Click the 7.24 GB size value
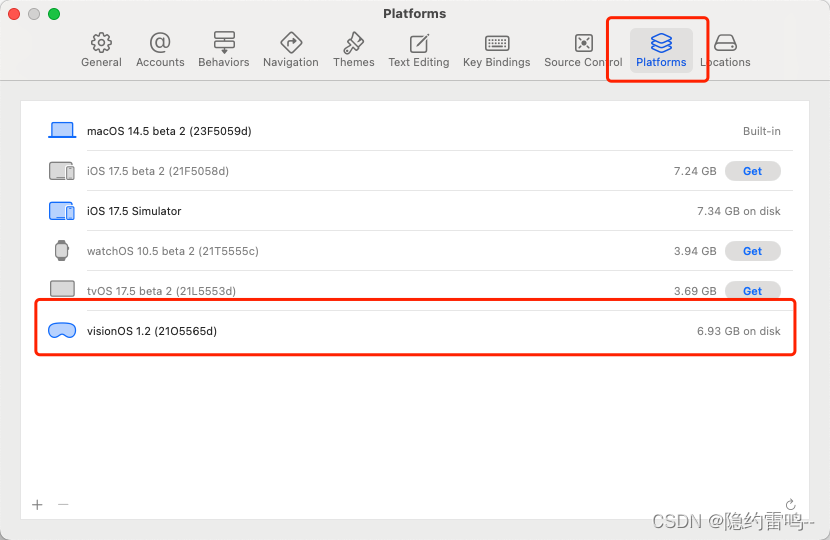Screen dimensions: 830x540 coord(694,171)
